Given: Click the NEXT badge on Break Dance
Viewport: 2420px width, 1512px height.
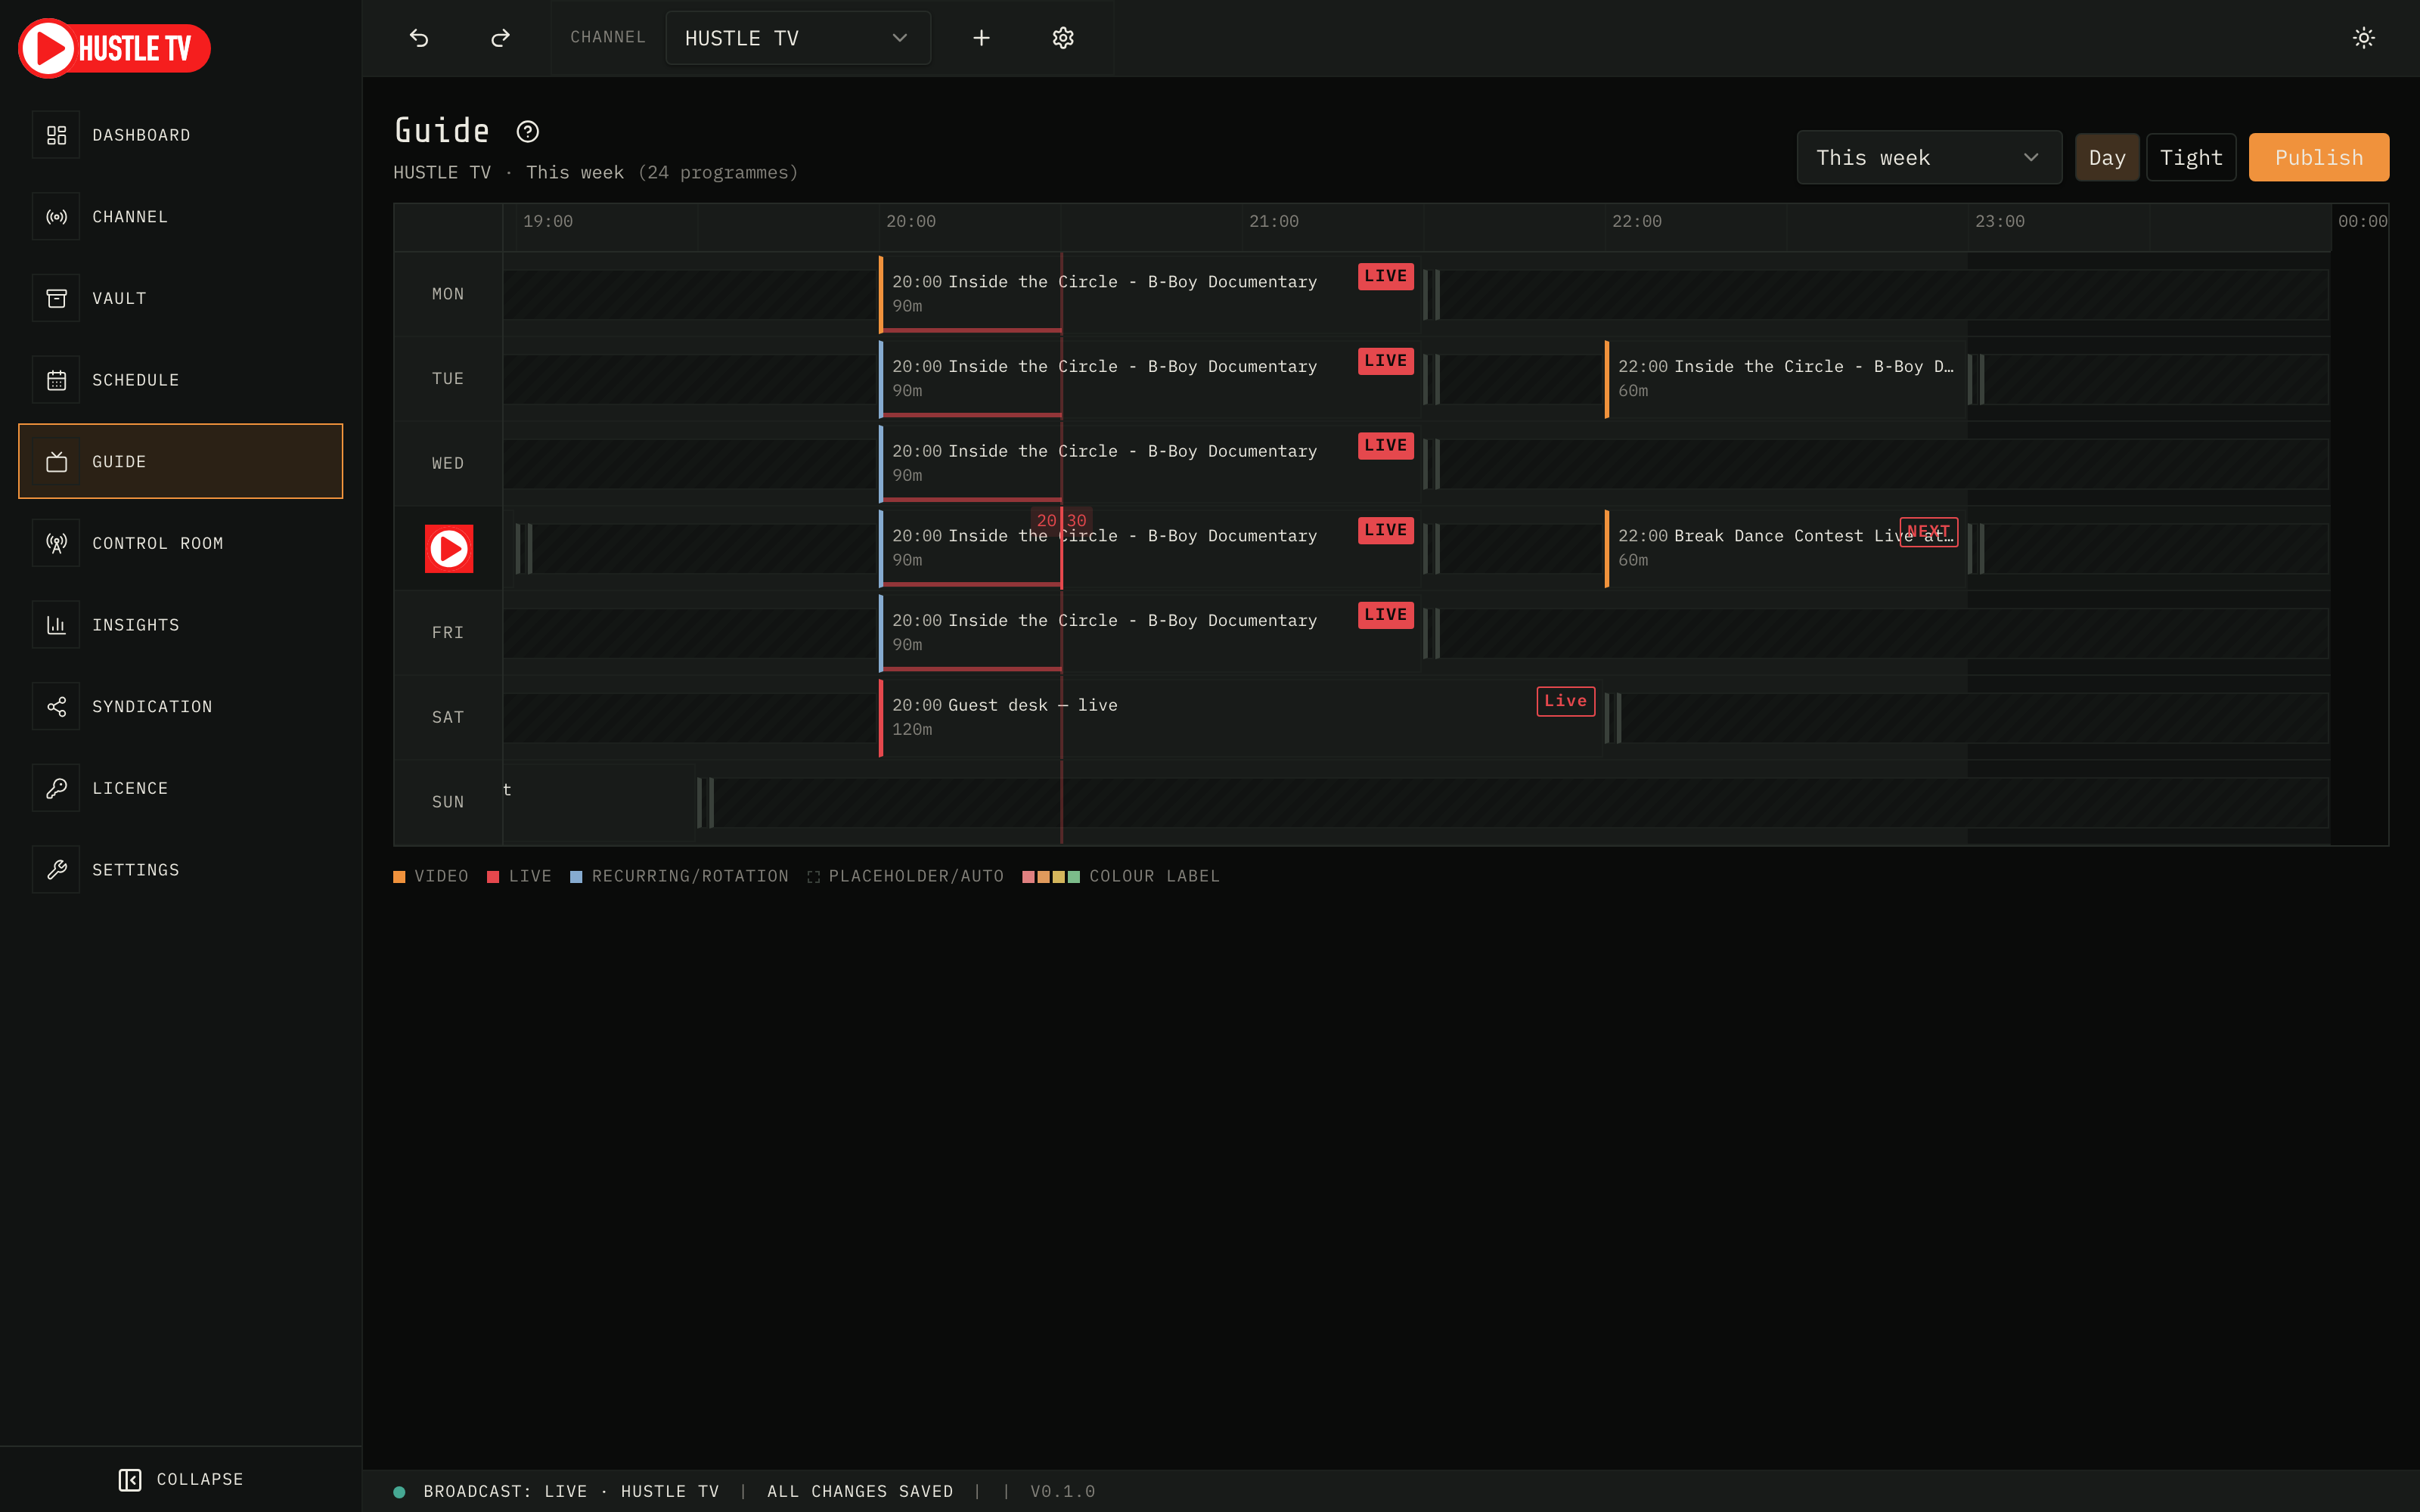Looking at the screenshot, I should 1928,531.
